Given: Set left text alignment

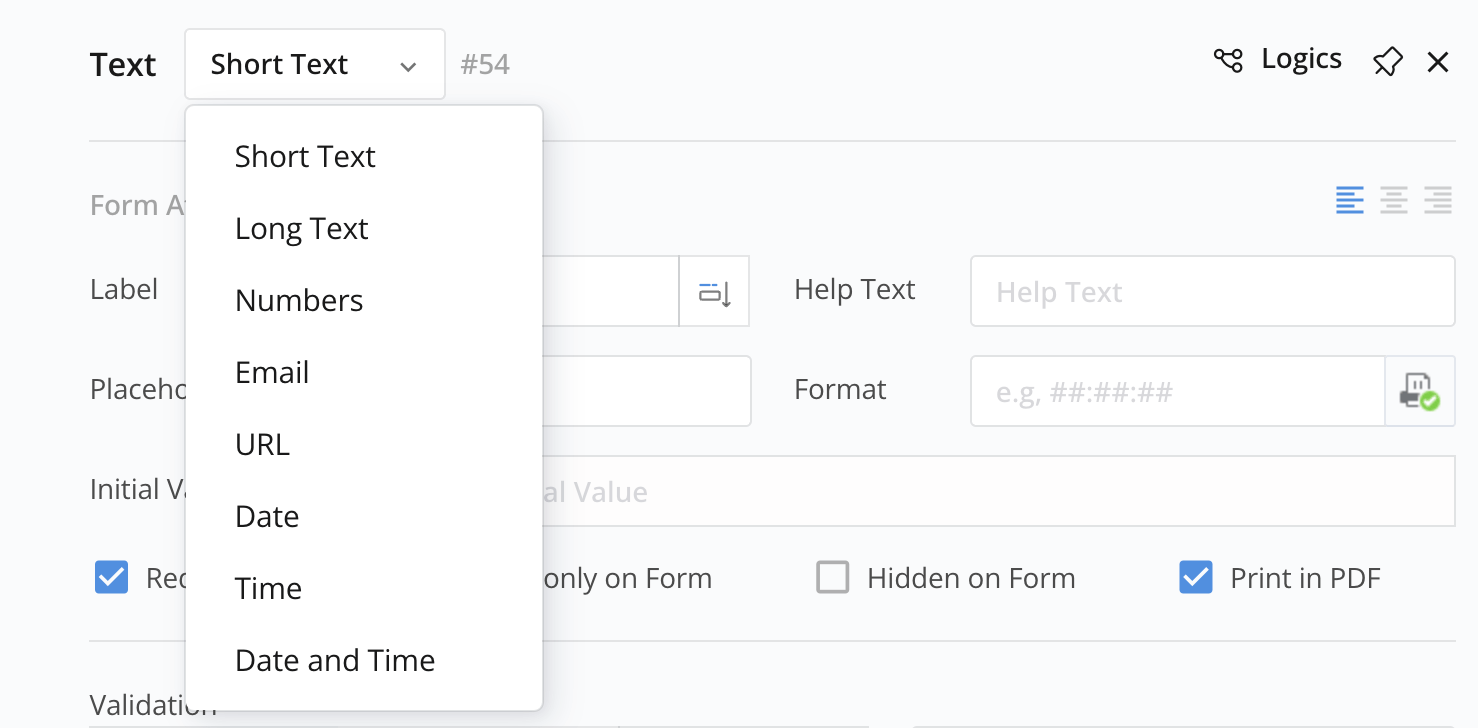Looking at the screenshot, I should 1350,200.
